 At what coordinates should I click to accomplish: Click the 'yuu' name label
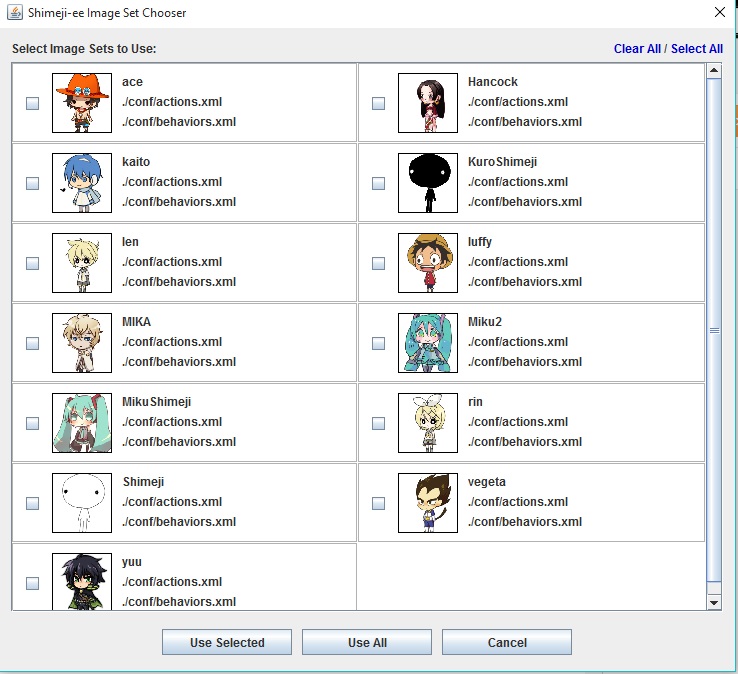132,562
